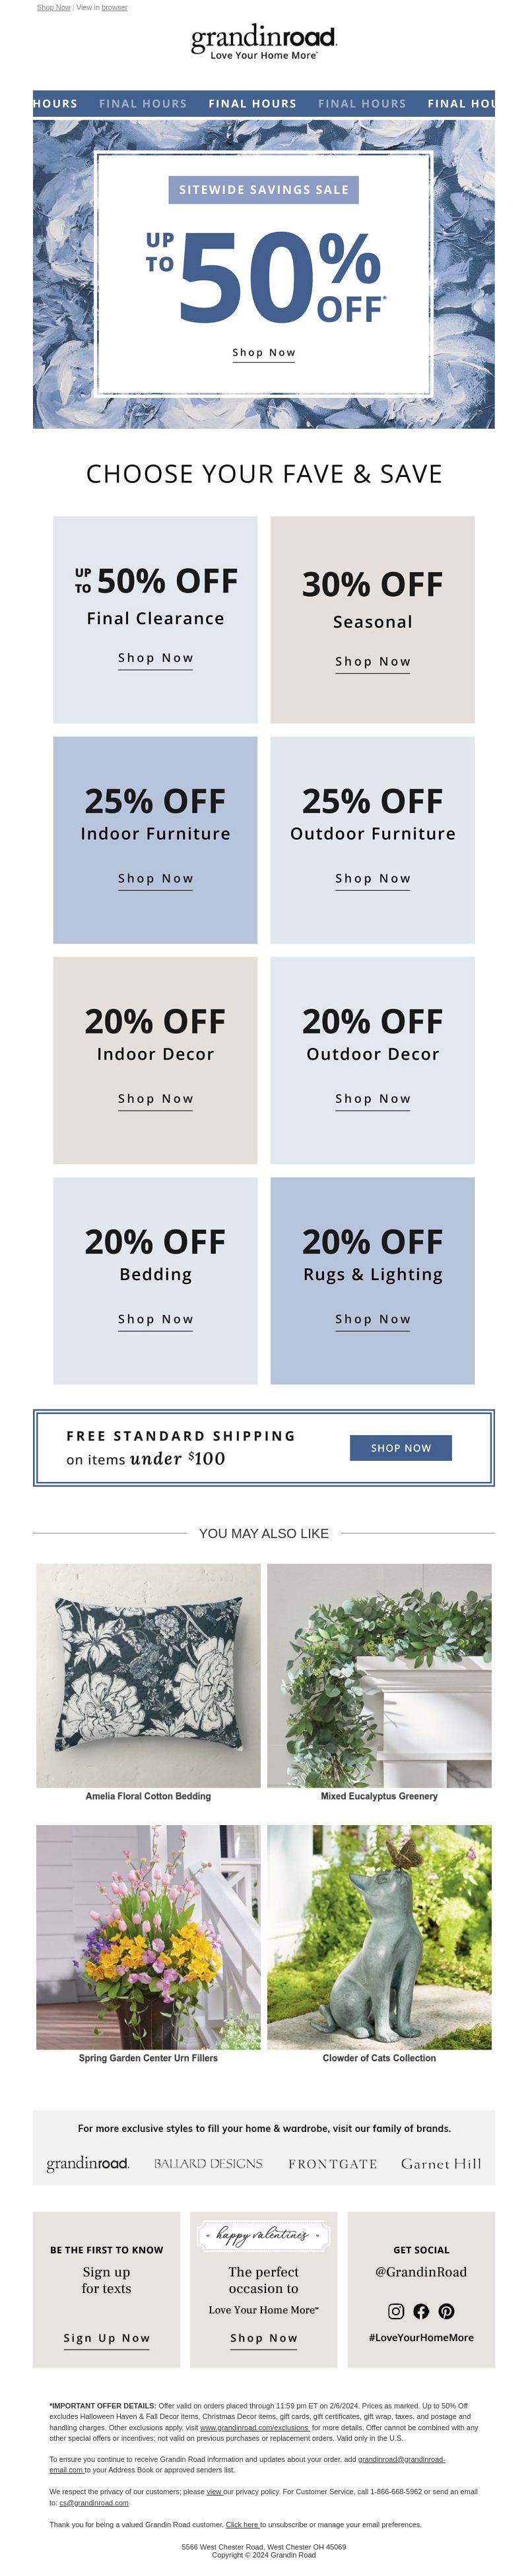
Task: Click Sign Up Now for texts
Action: point(106,2338)
